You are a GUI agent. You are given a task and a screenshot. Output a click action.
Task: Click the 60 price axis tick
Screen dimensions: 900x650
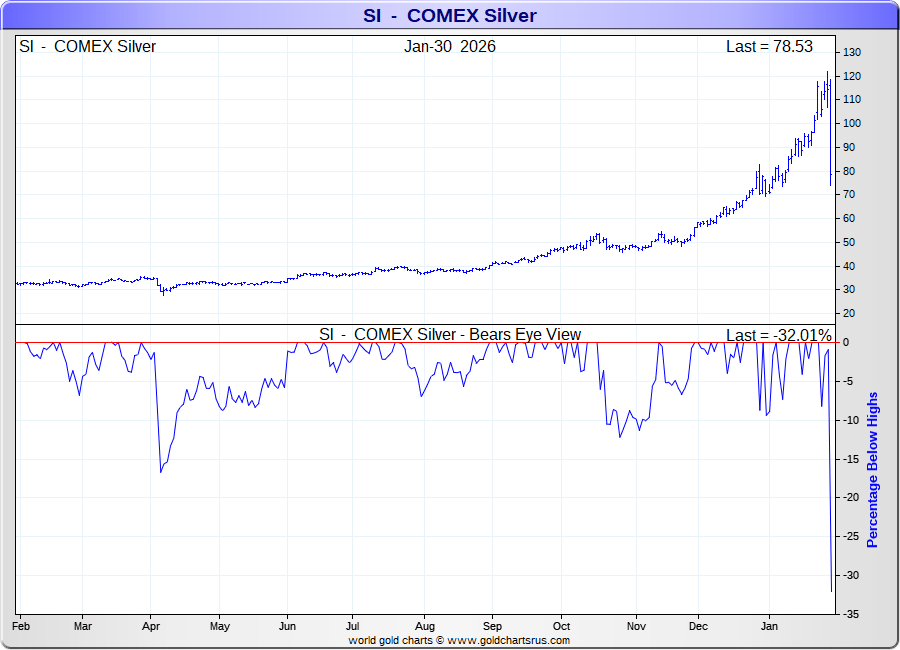[x=849, y=218]
